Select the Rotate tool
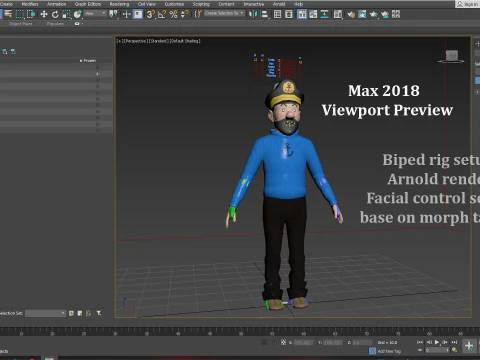 55,14
